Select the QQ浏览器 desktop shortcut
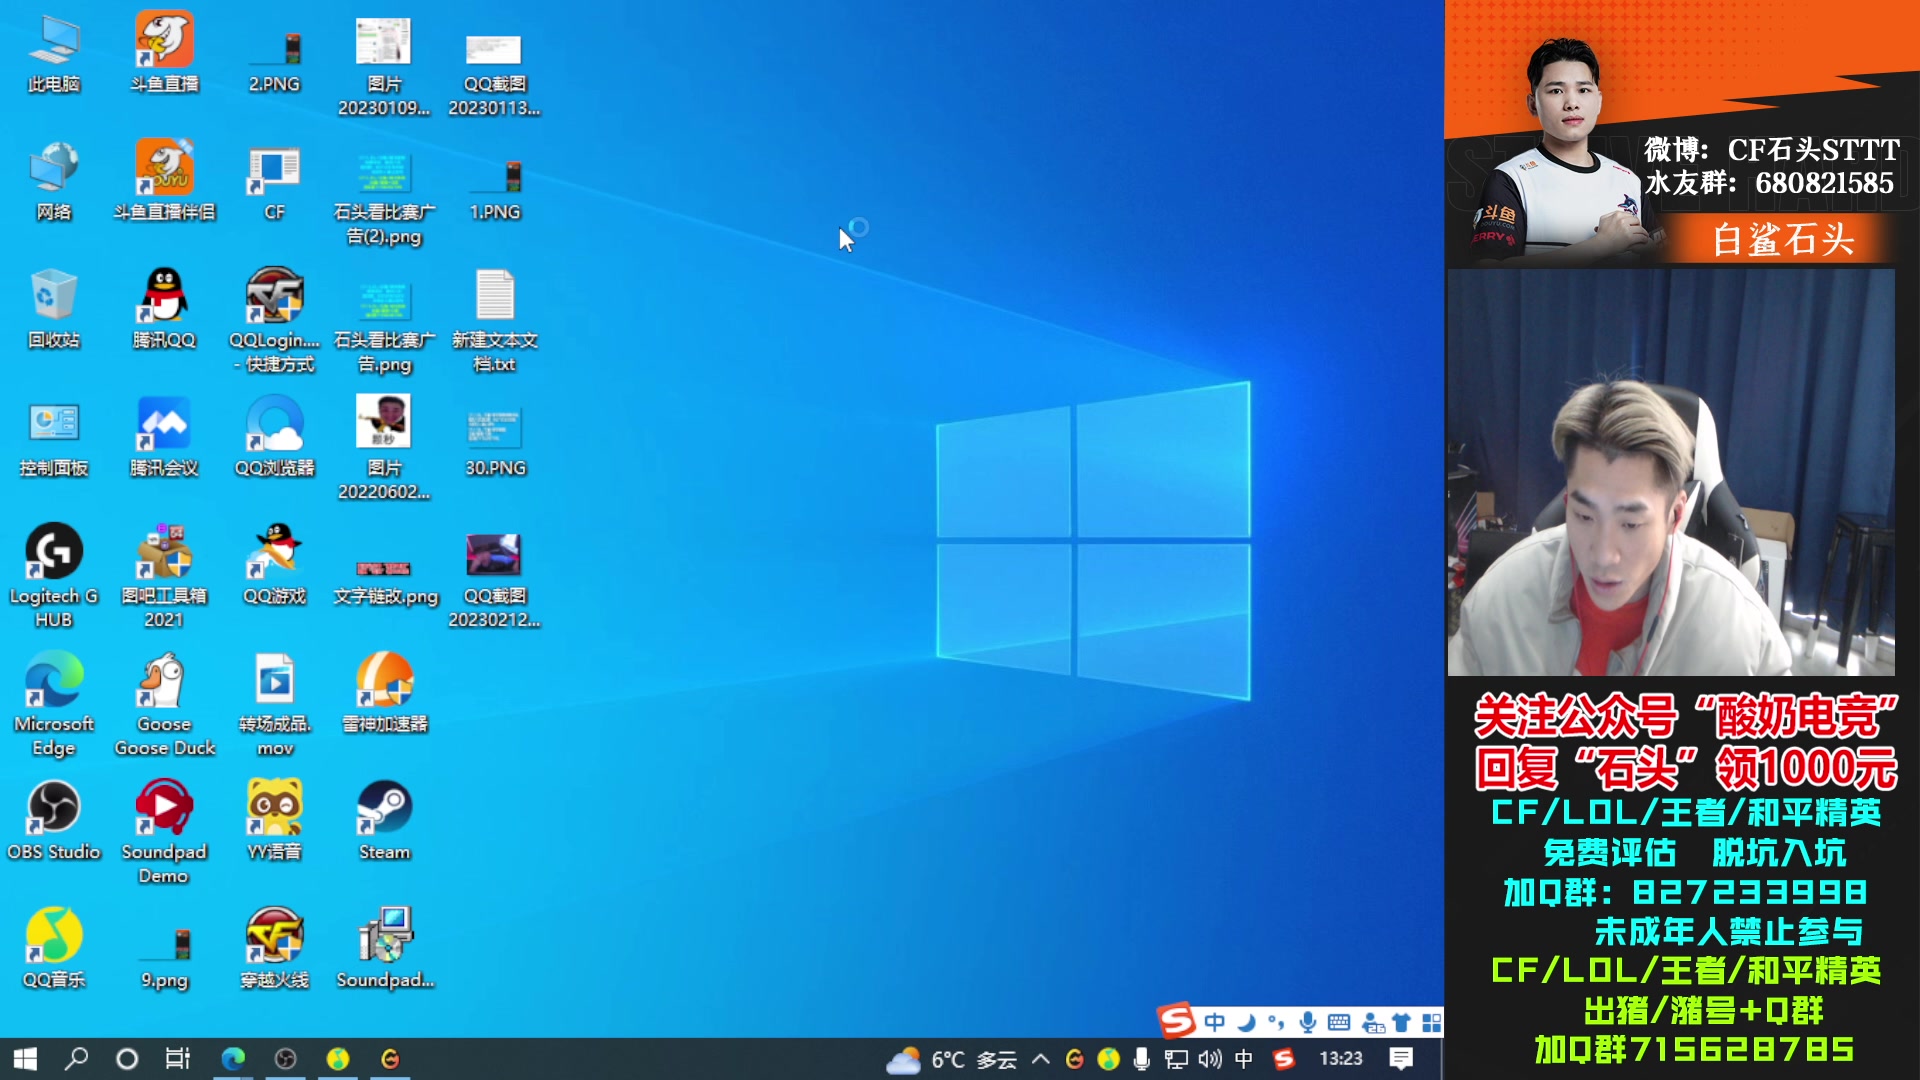The width and height of the screenshot is (1920, 1080). tap(274, 438)
